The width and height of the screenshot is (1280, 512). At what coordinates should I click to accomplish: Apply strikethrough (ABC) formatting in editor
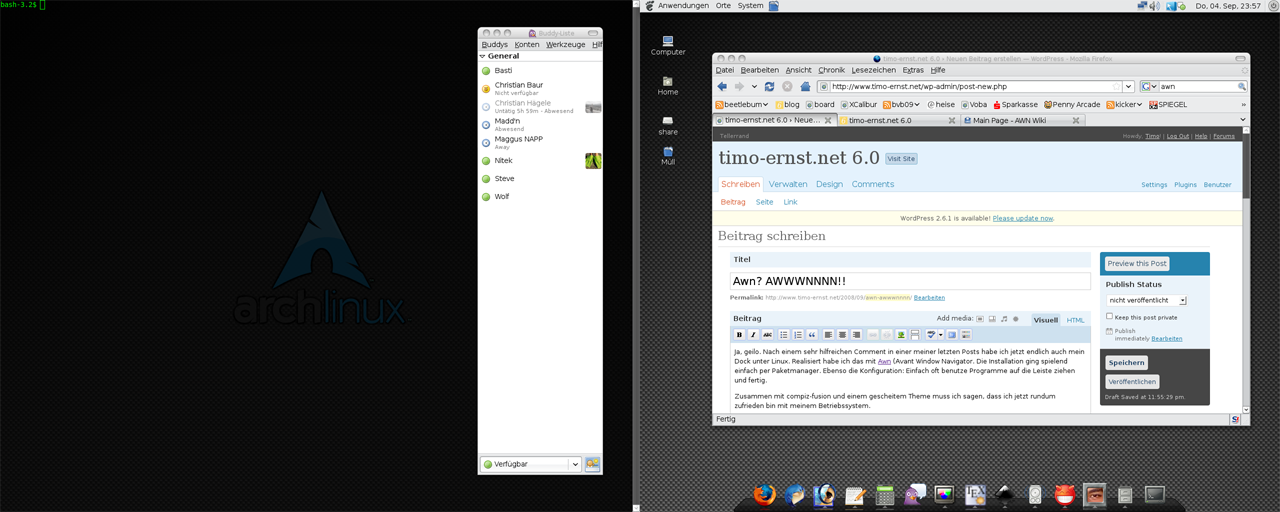[767, 335]
